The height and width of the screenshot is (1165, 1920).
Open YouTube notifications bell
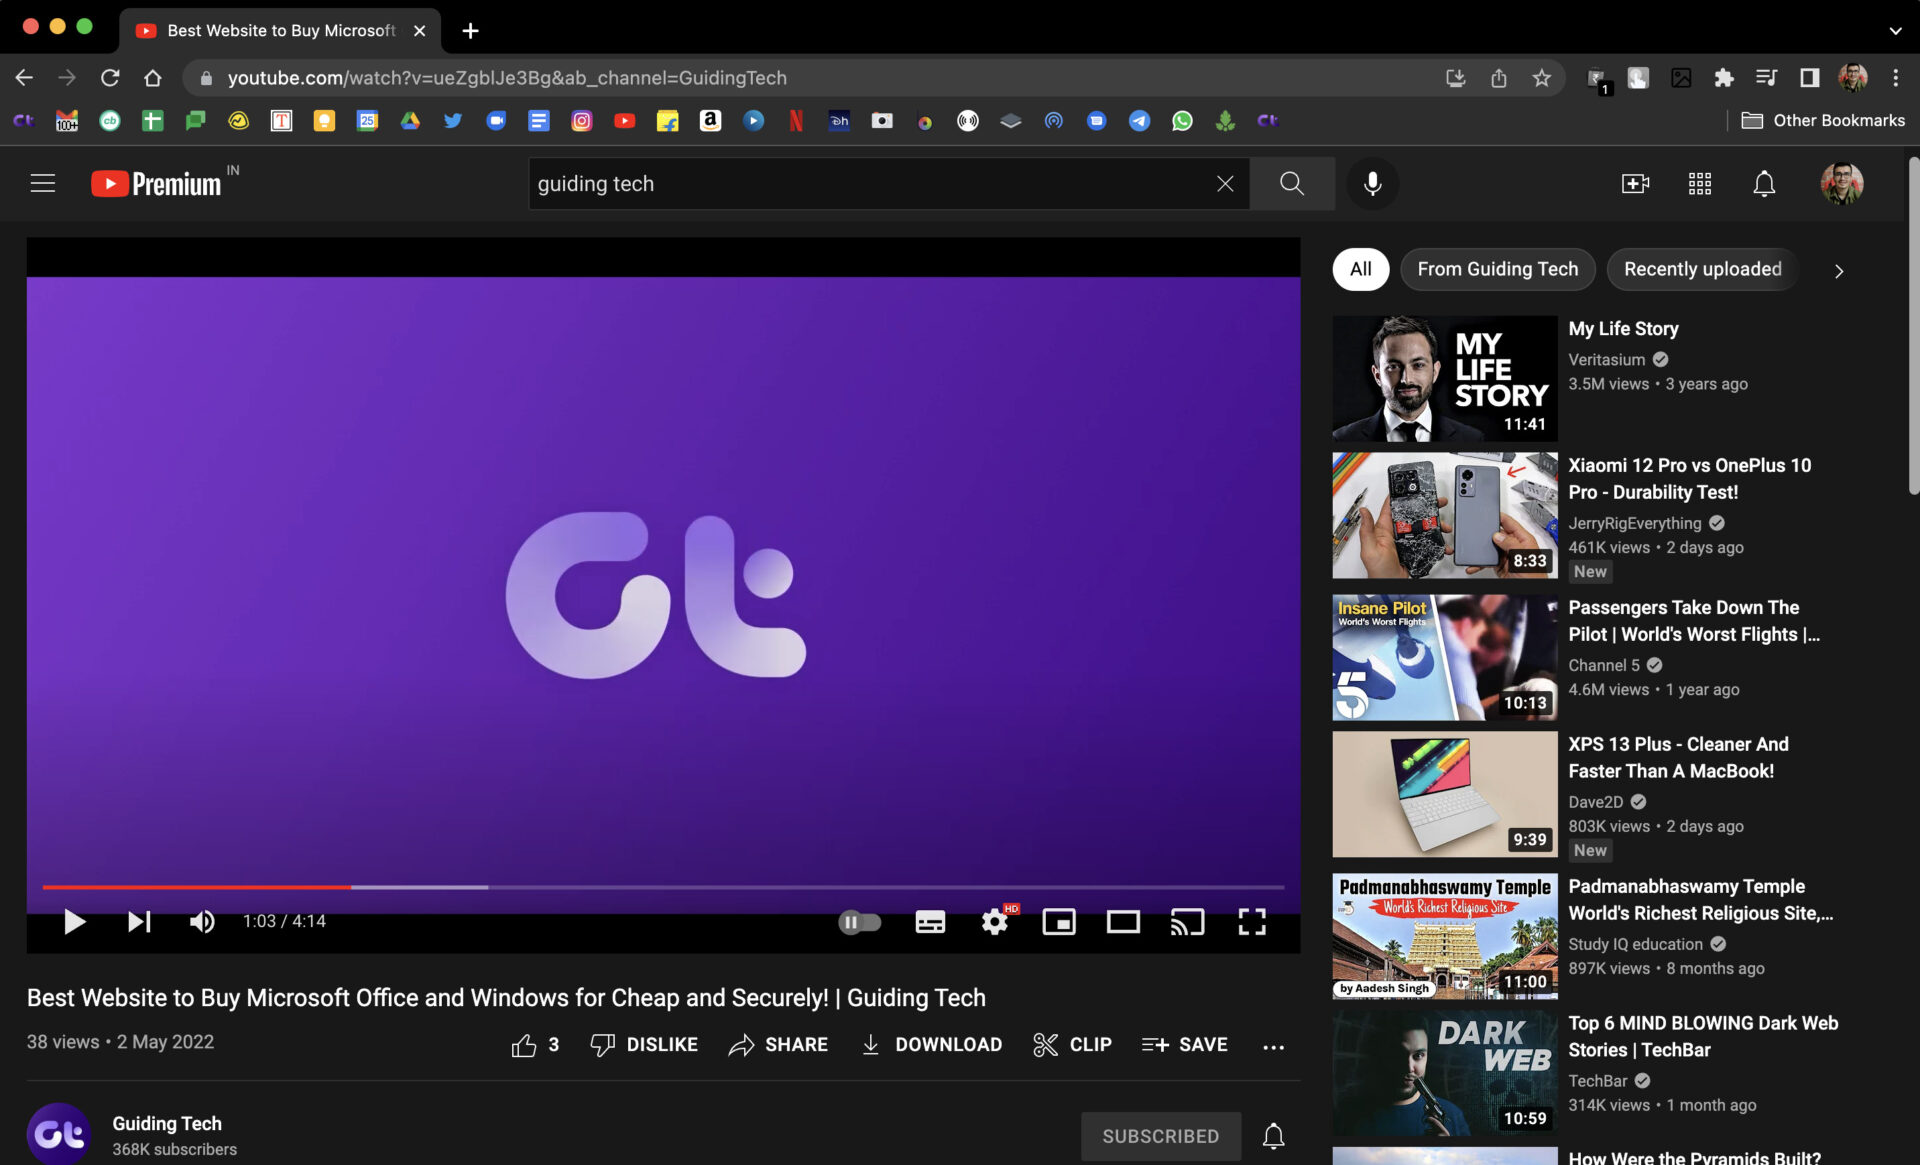click(x=1764, y=184)
